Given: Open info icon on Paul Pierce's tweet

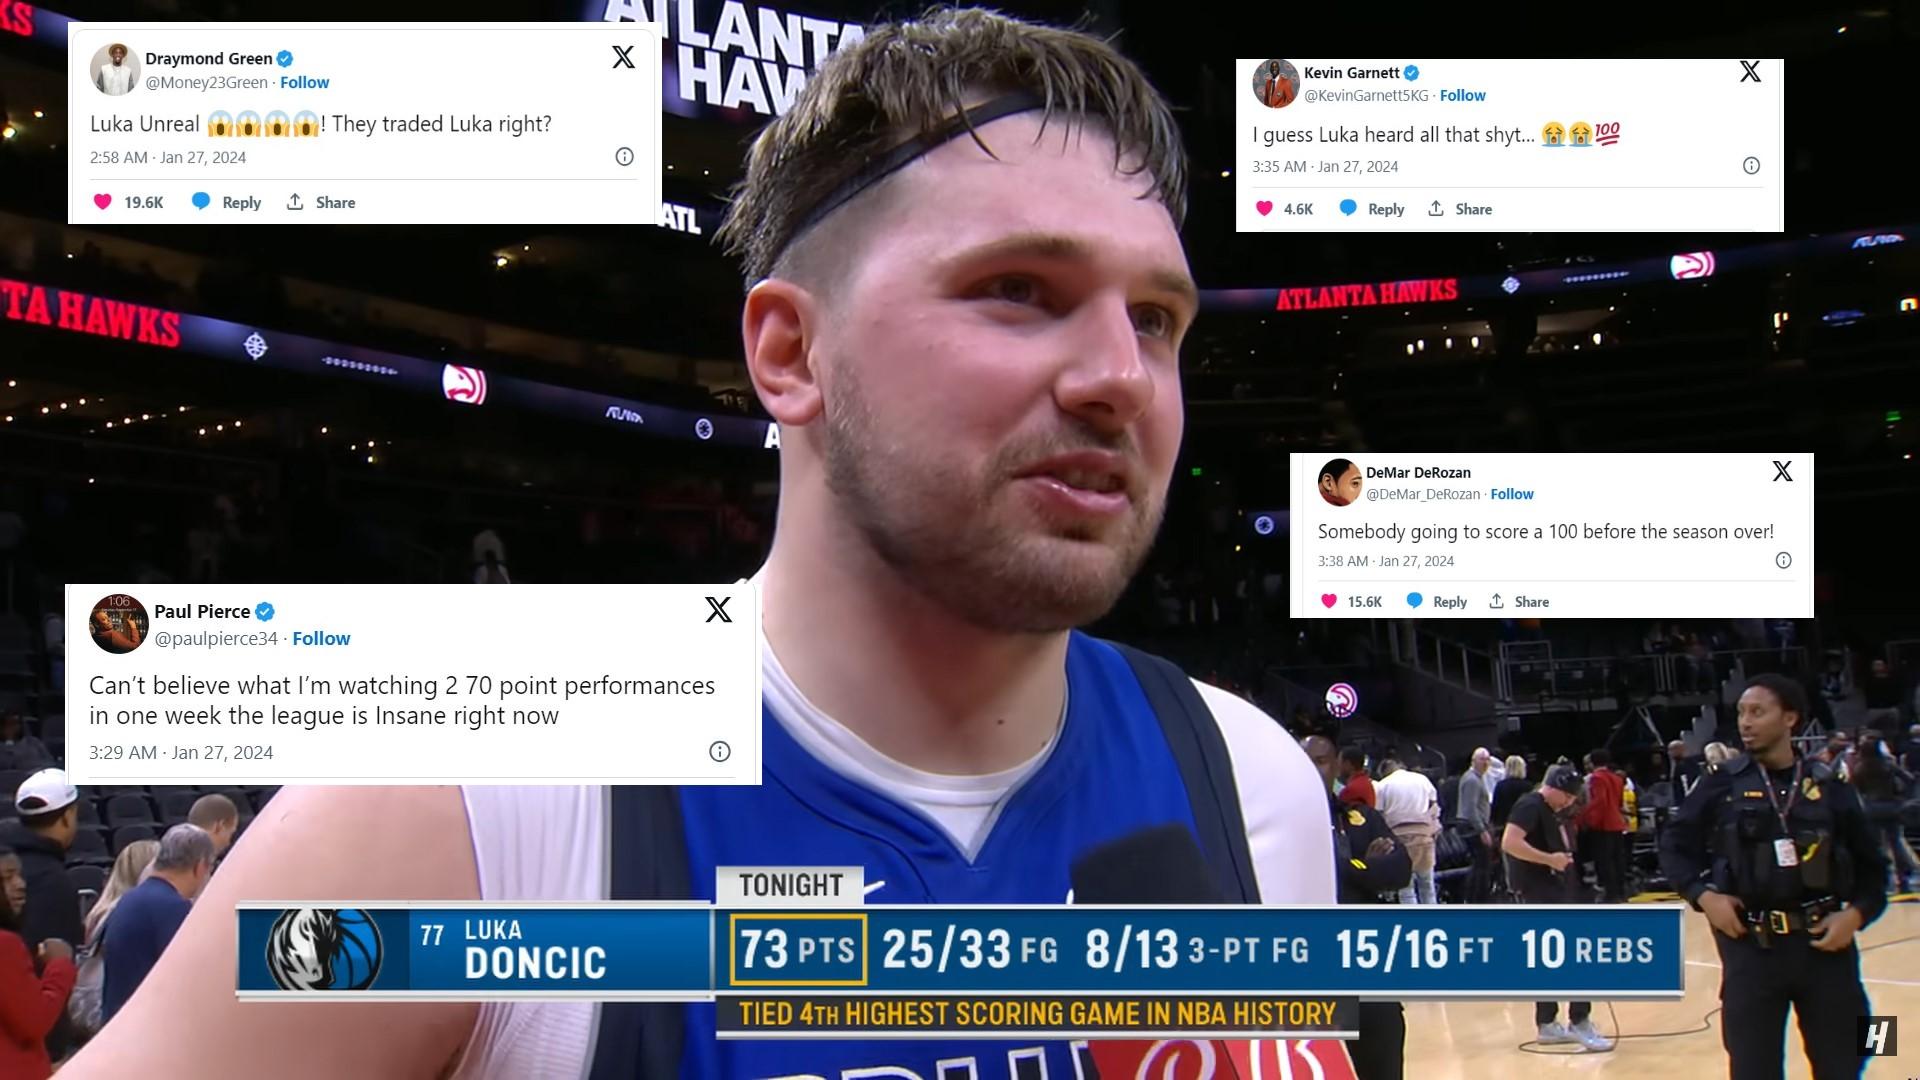Looking at the screenshot, I should [720, 752].
